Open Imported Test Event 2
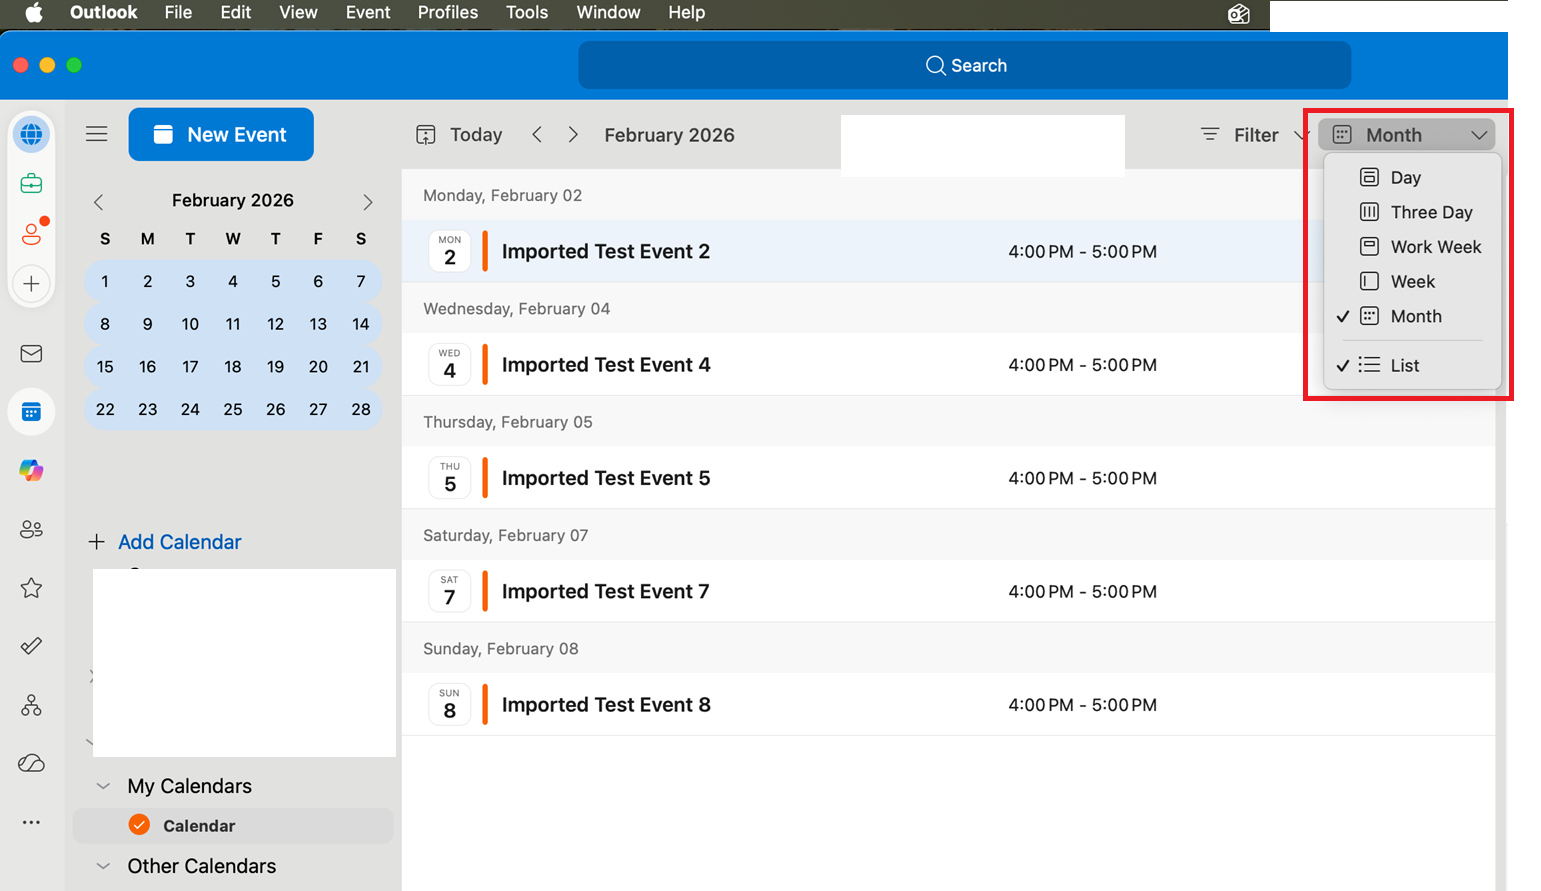The width and height of the screenshot is (1541, 891). pyautogui.click(x=948, y=251)
